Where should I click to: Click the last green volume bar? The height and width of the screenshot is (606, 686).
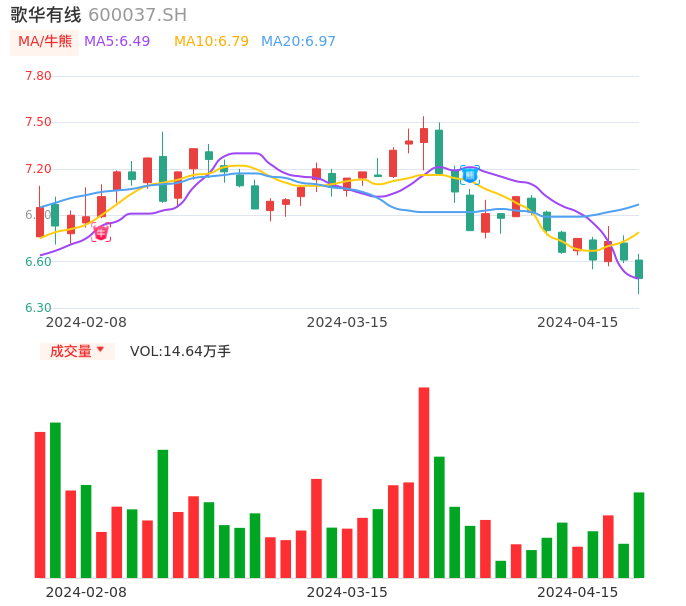639,535
